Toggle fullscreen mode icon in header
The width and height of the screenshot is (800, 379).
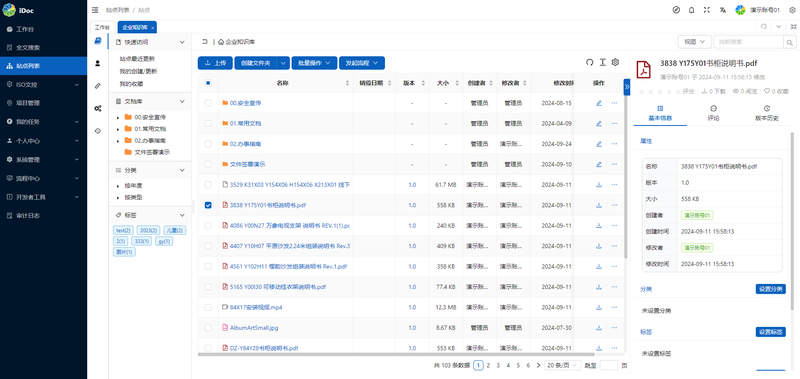coord(707,10)
